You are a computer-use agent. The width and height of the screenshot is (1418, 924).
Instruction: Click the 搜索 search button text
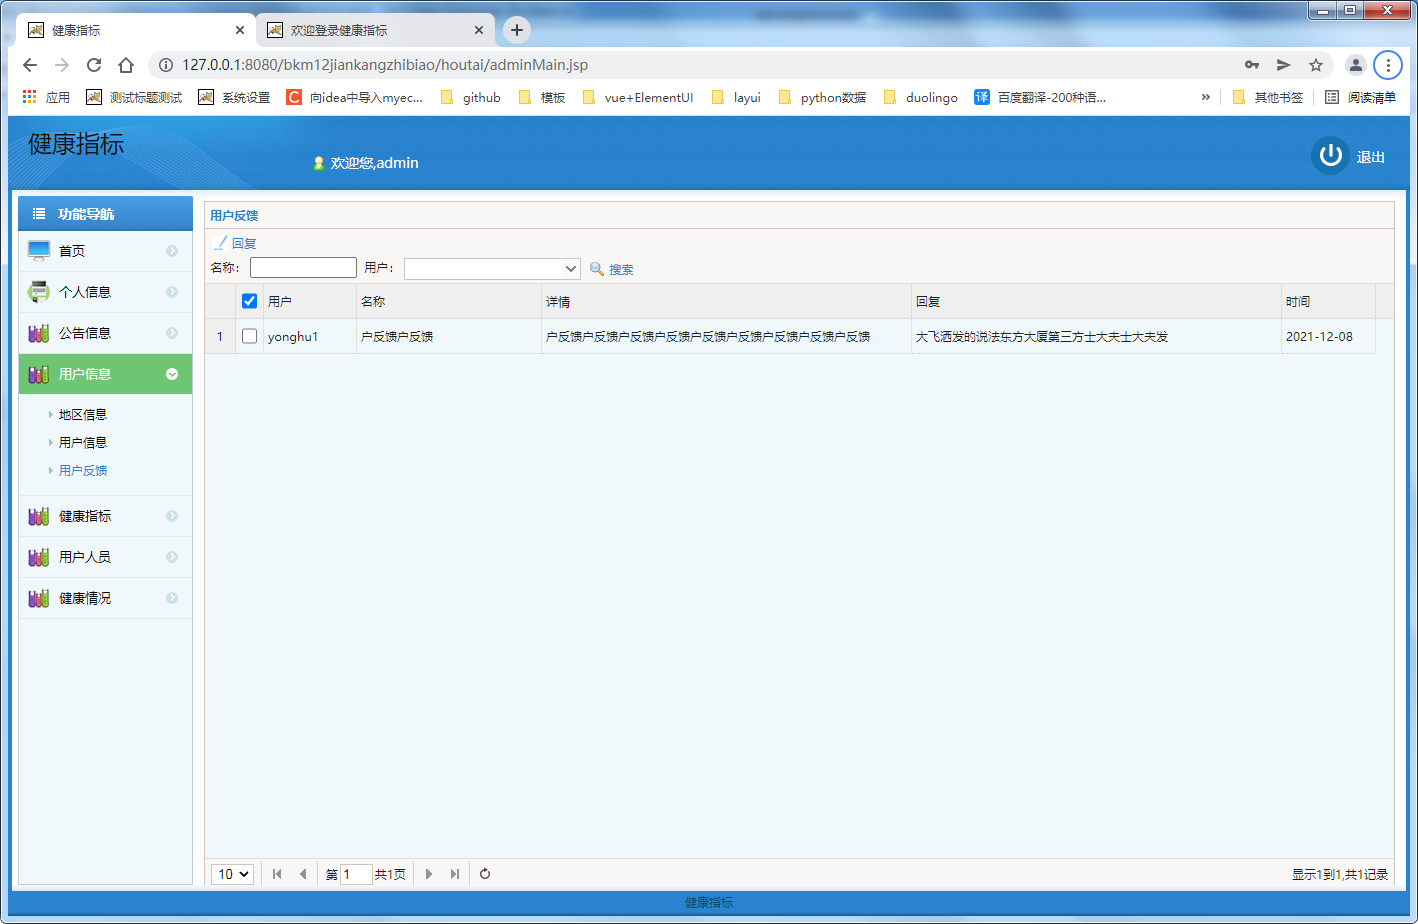click(x=621, y=269)
